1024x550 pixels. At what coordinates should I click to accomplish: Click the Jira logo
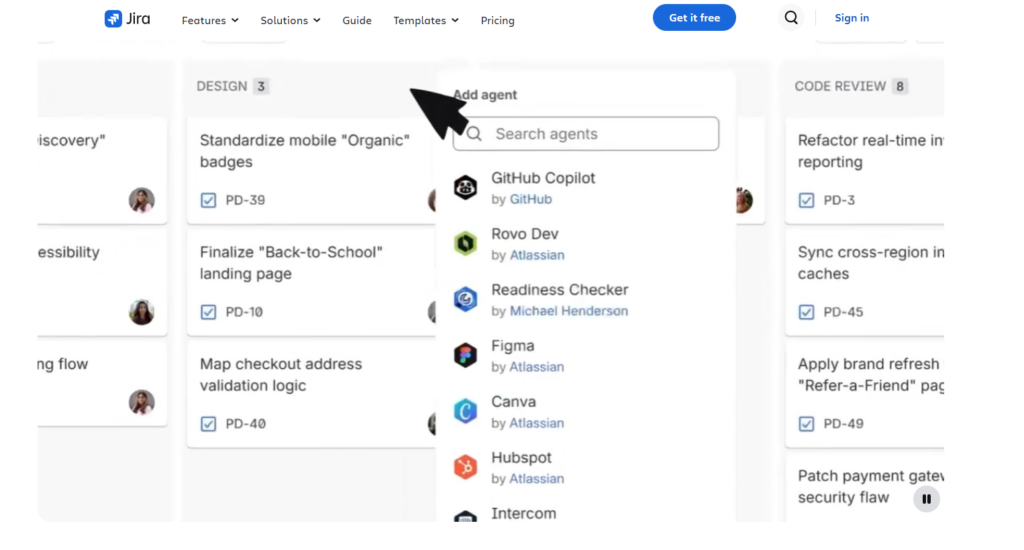(127, 19)
